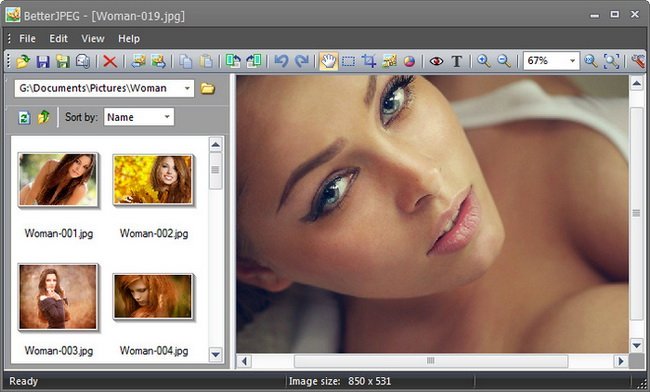The width and height of the screenshot is (650, 392).
Task: Minimize the BetterJPEG window
Action: click(x=595, y=15)
